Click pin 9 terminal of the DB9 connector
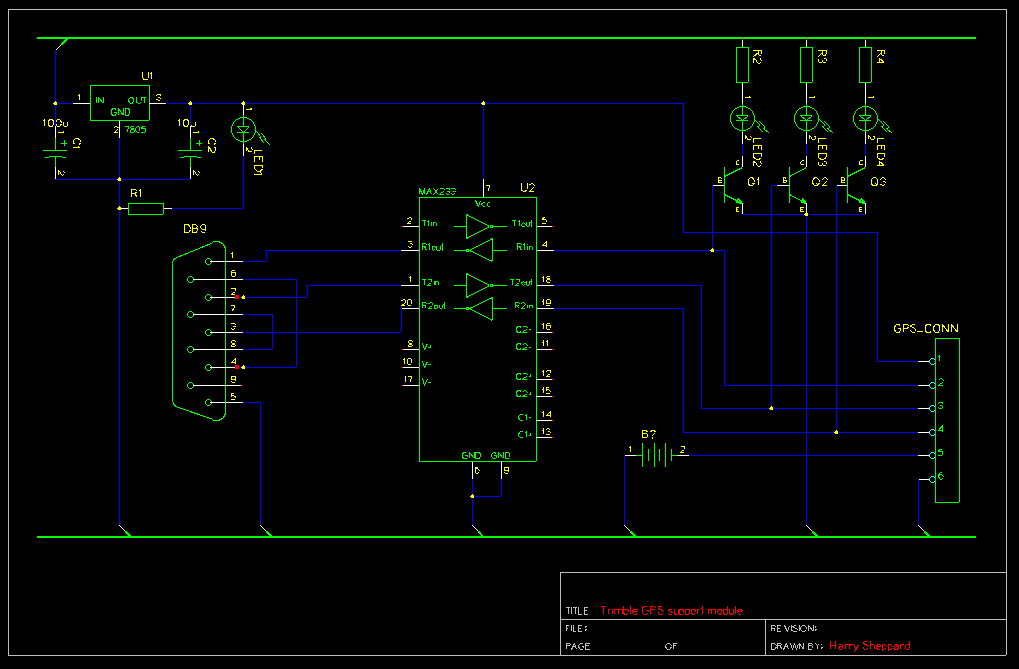This screenshot has width=1019, height=669. pos(190,385)
